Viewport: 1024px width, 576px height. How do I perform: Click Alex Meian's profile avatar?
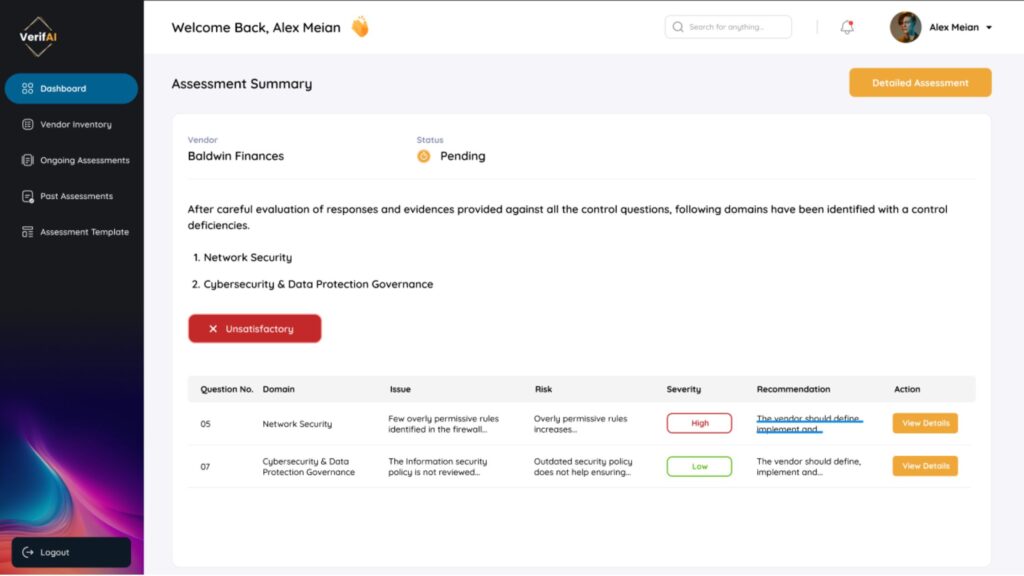pyautogui.click(x=905, y=27)
